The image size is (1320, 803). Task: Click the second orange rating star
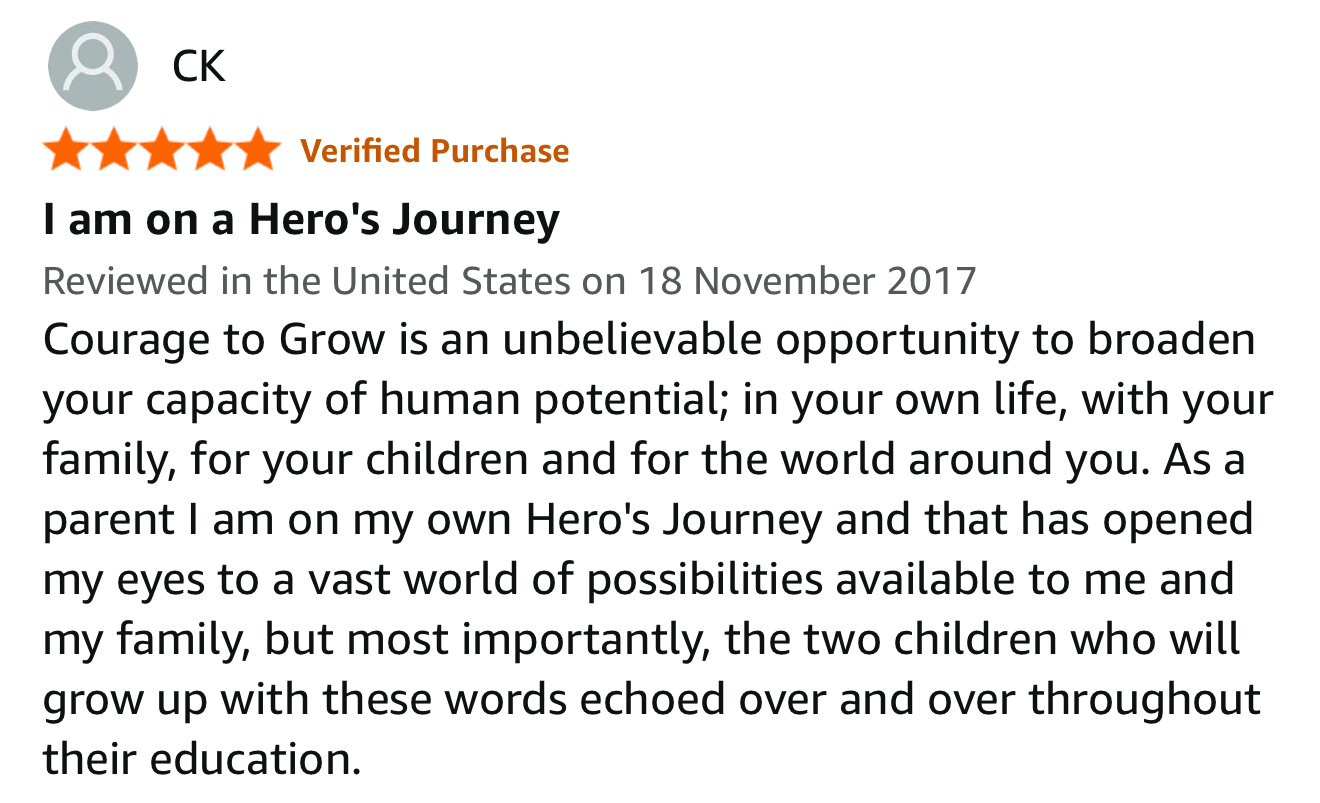pos(114,150)
